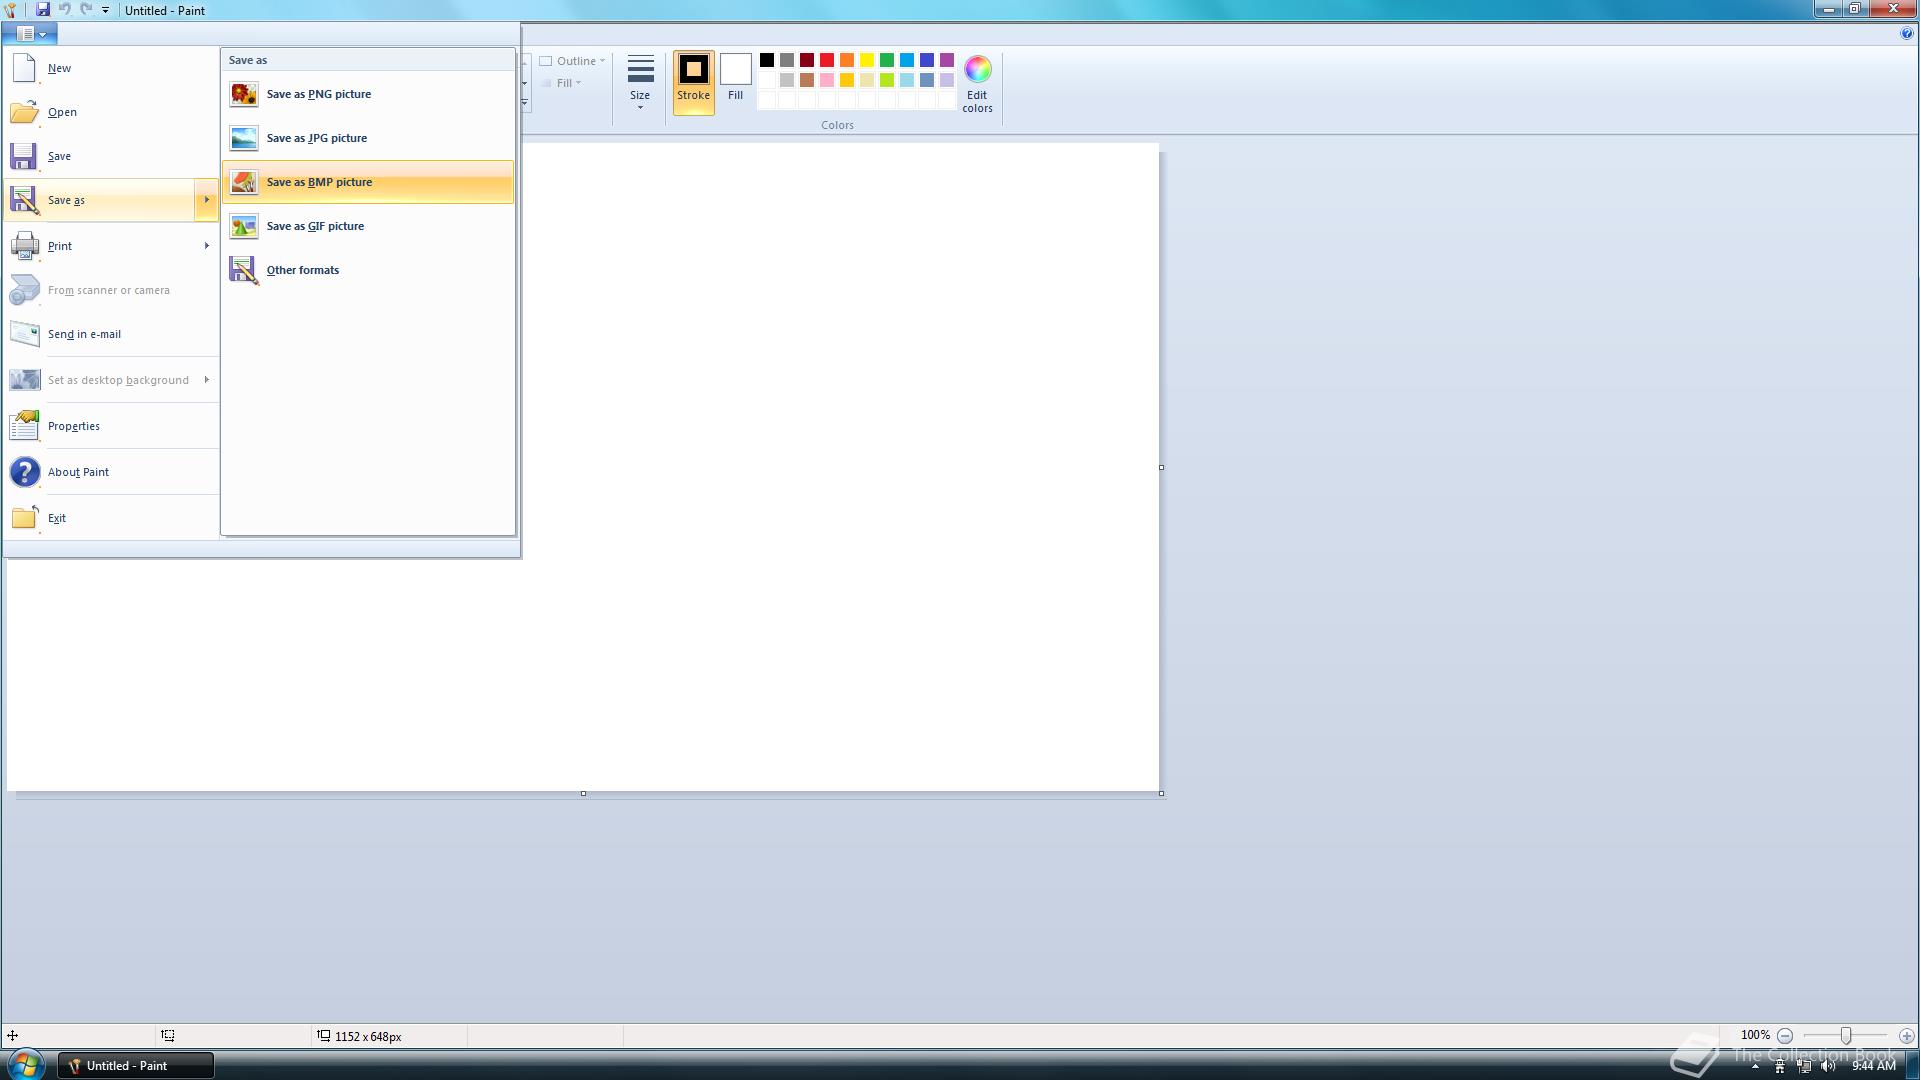1920x1080 pixels.
Task: Choose Other formats option
Action: tap(368, 270)
